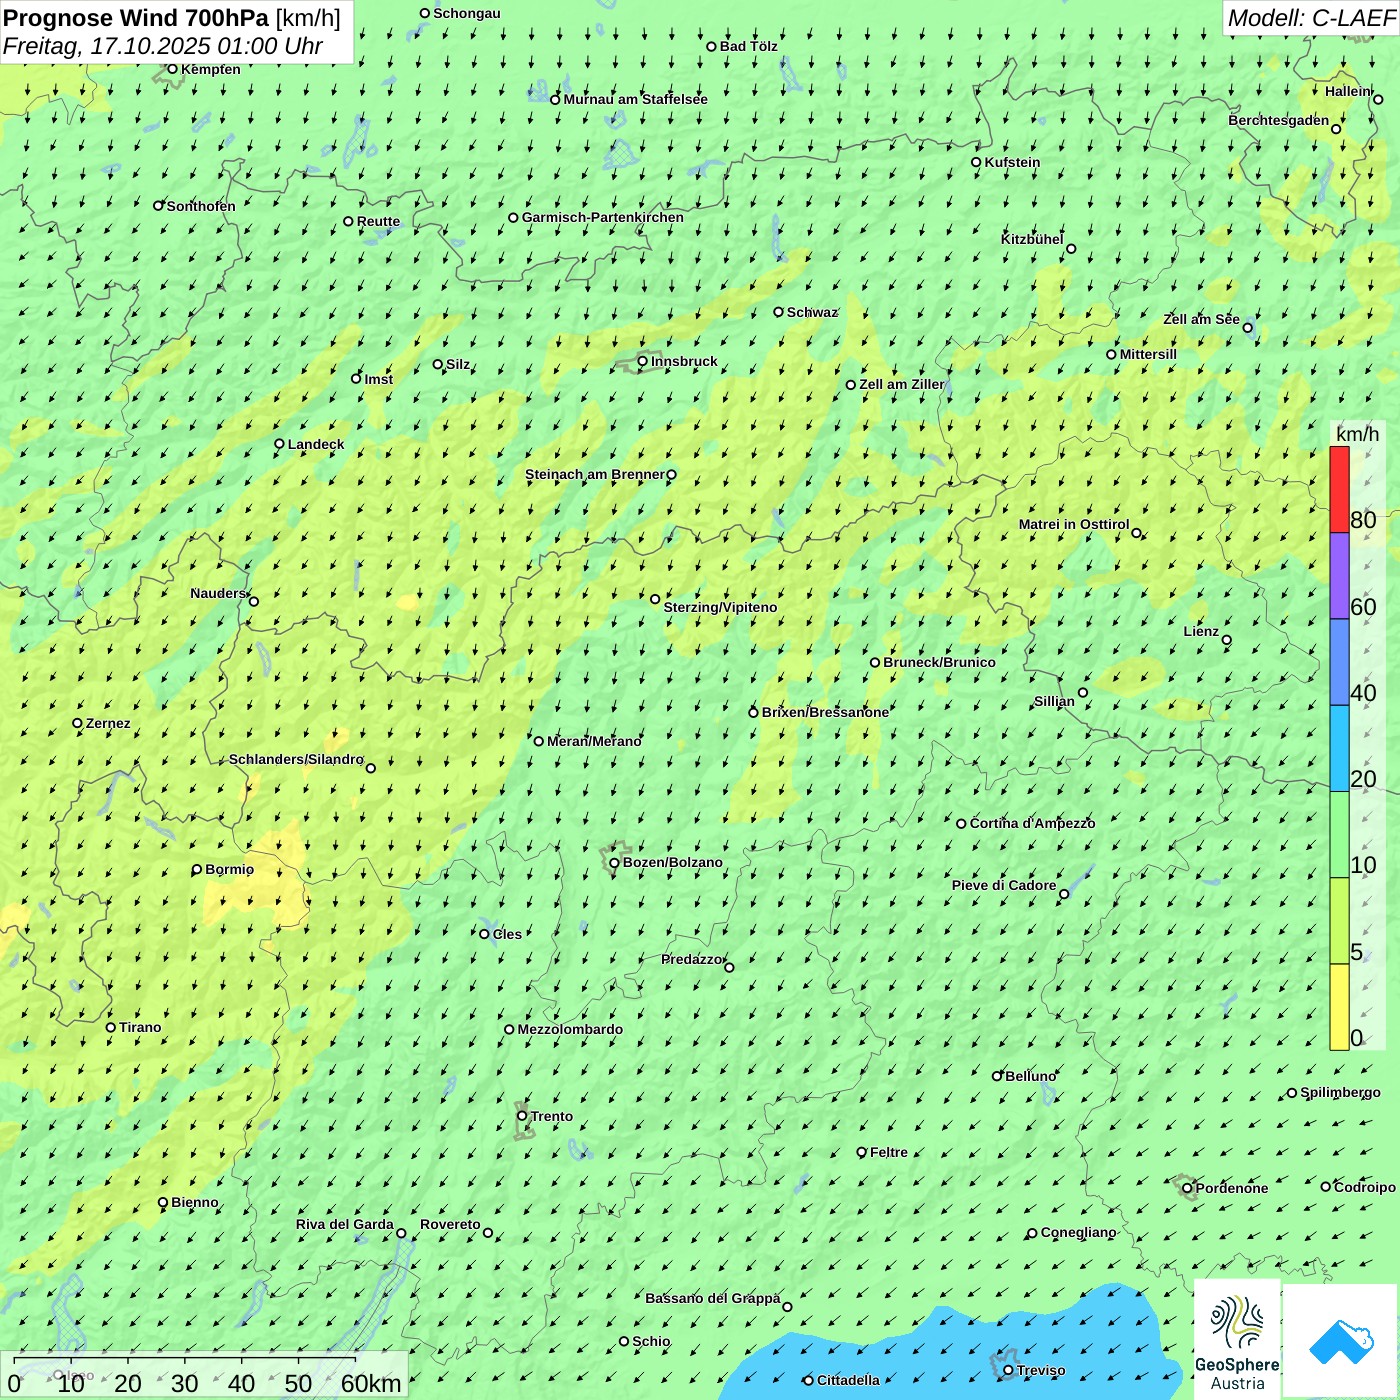Click the Belluno label

[1030, 1076]
